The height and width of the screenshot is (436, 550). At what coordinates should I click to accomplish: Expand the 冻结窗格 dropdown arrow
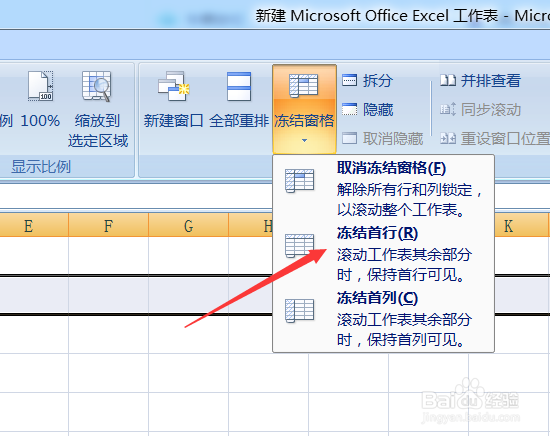click(x=304, y=140)
